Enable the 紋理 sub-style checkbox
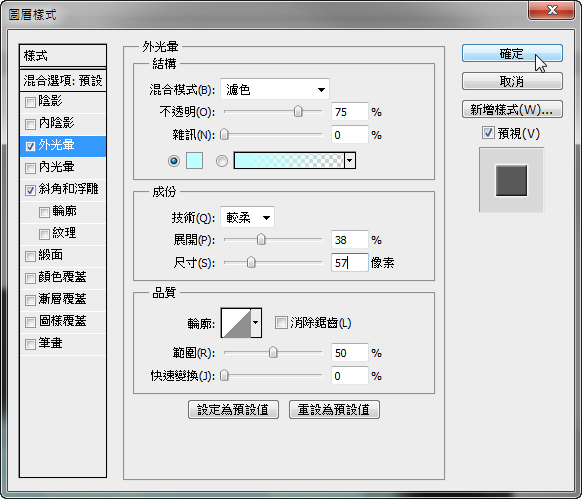Image resolution: width=582 pixels, height=499 pixels. [44, 234]
